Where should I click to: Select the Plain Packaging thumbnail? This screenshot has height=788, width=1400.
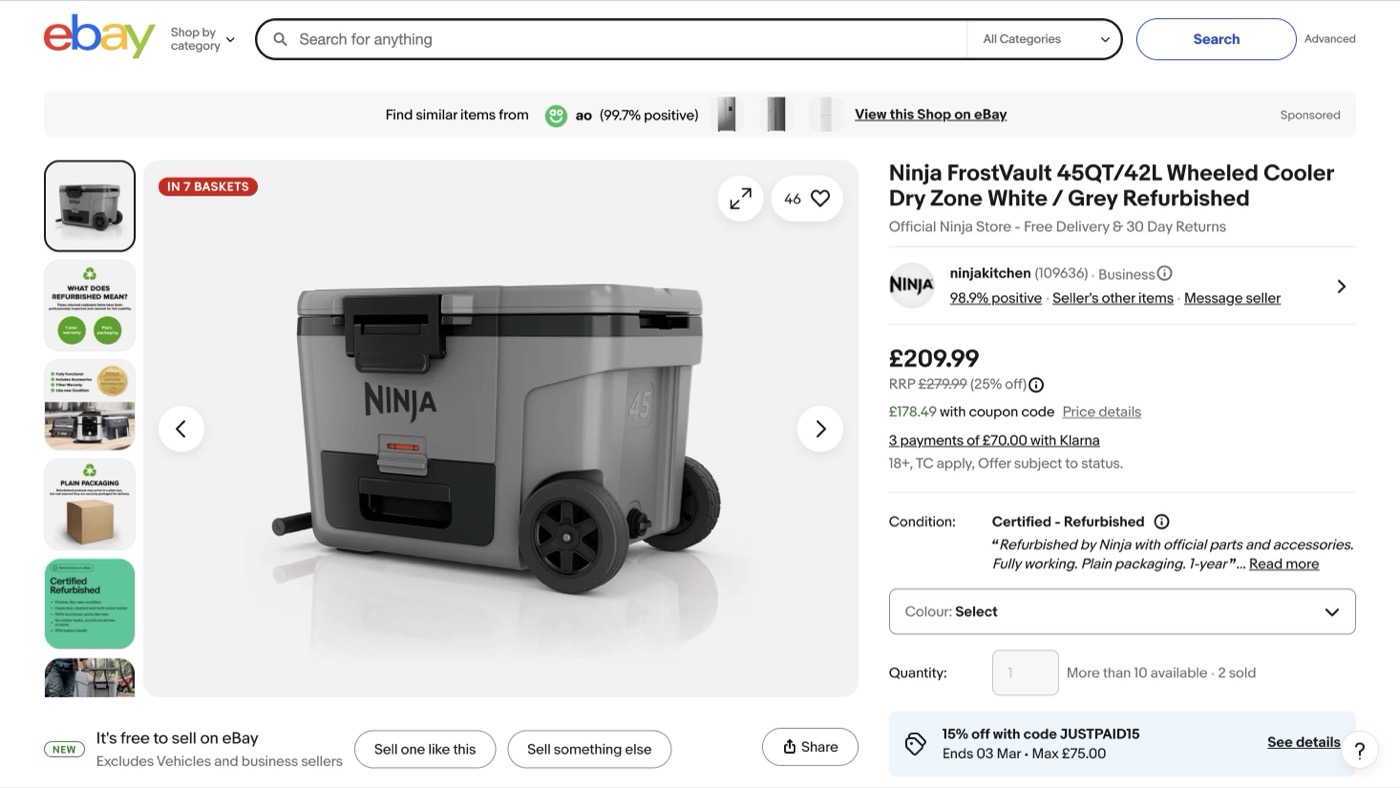[90, 504]
